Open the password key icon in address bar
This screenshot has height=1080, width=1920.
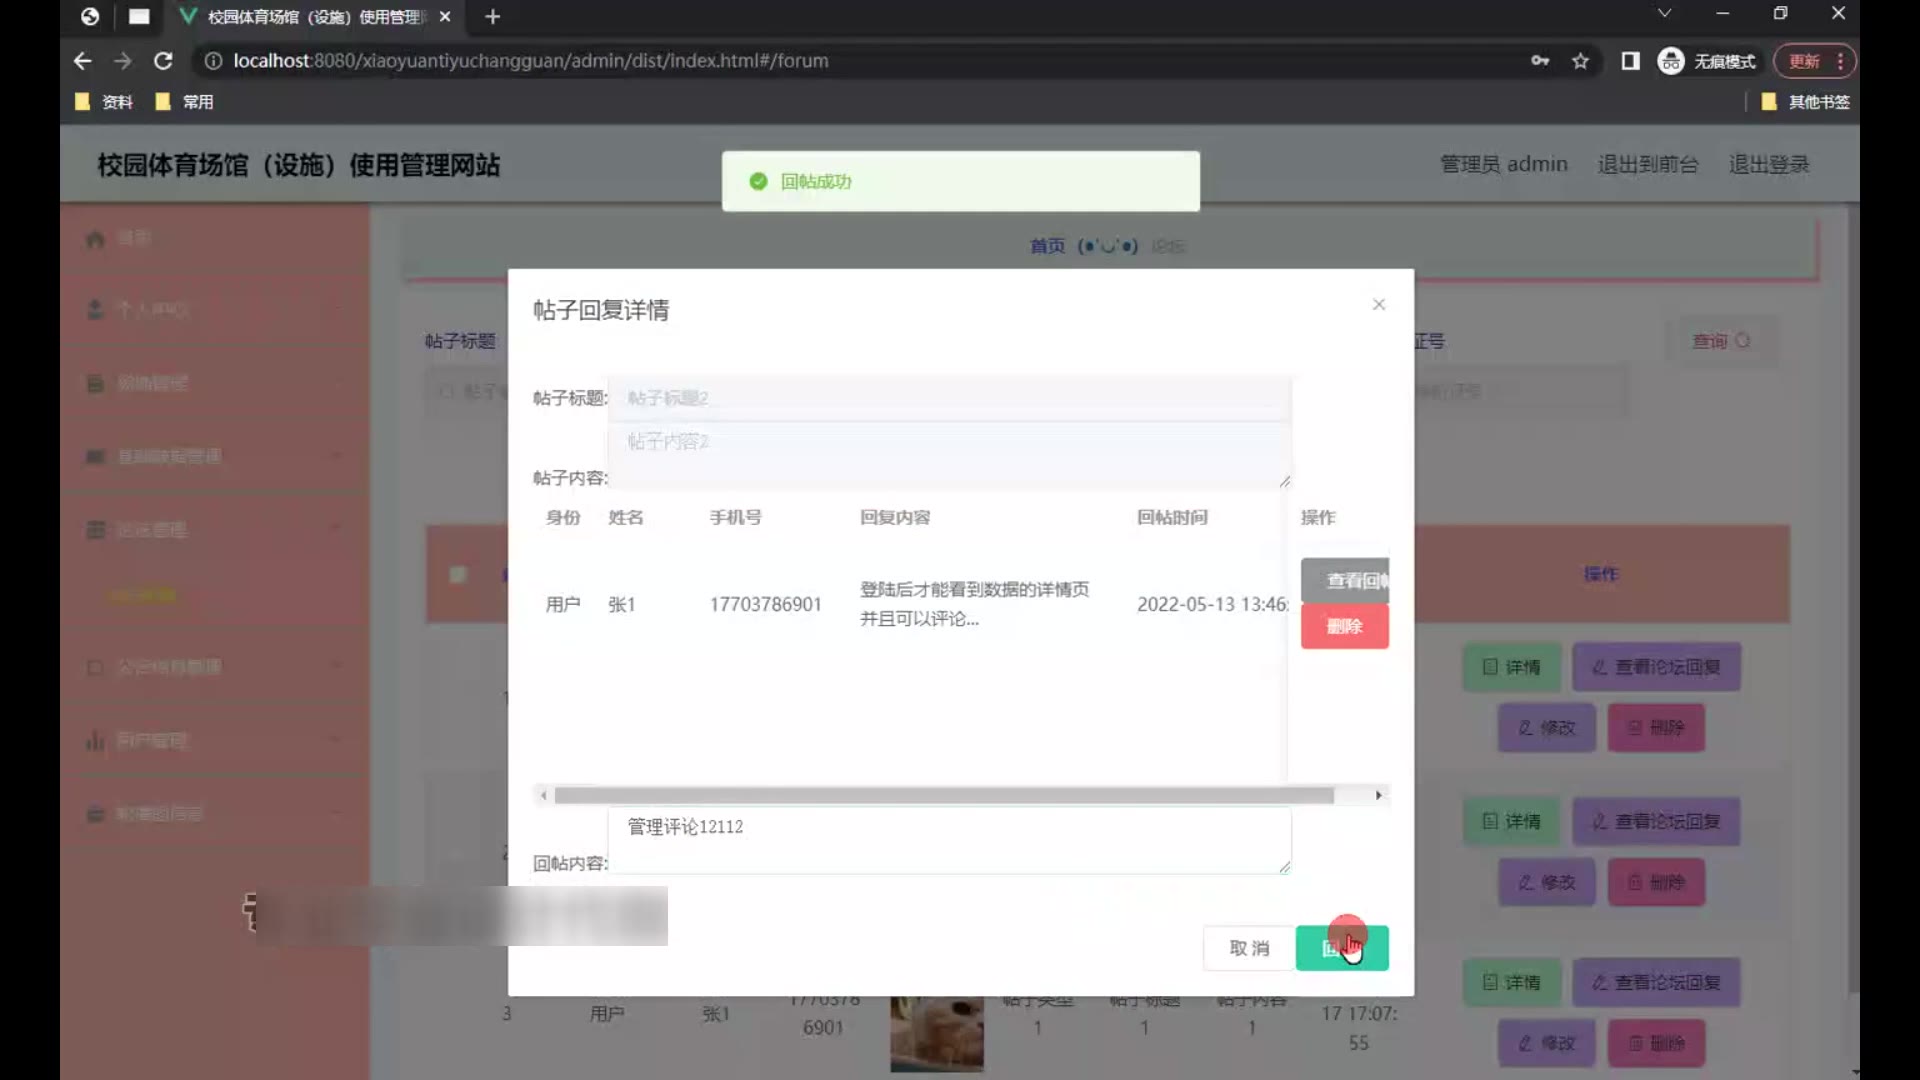pos(1540,61)
